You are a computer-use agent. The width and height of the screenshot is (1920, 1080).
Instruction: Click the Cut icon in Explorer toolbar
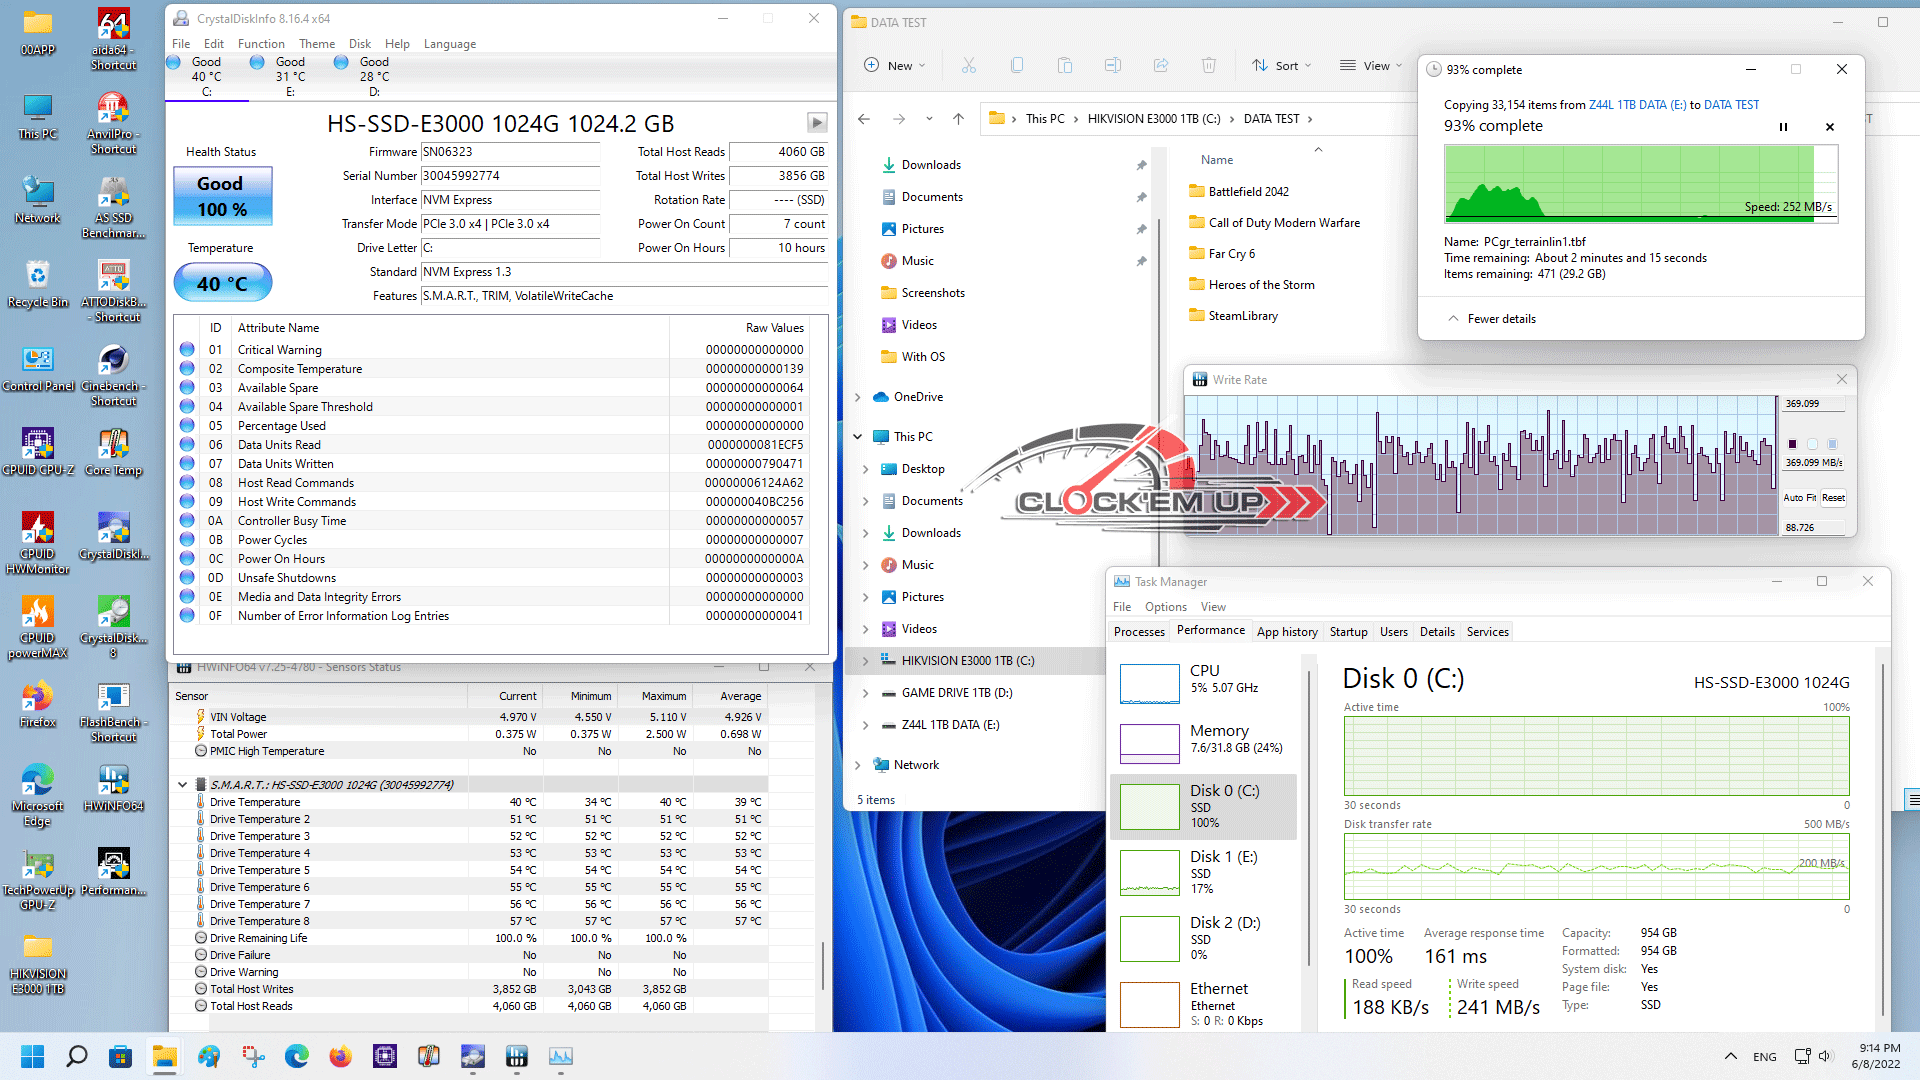pyautogui.click(x=968, y=66)
